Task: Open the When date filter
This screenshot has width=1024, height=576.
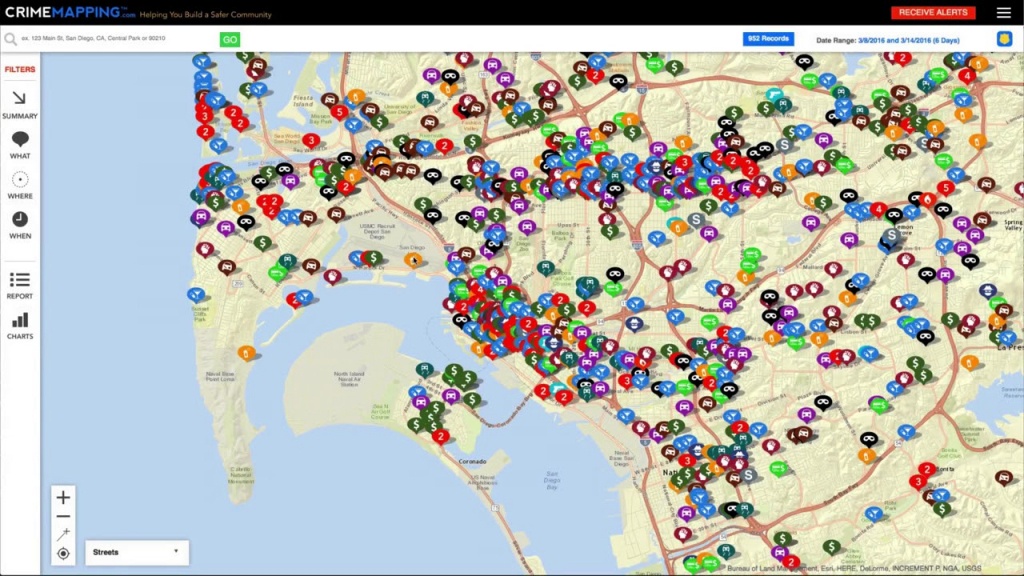Action: tap(19, 224)
